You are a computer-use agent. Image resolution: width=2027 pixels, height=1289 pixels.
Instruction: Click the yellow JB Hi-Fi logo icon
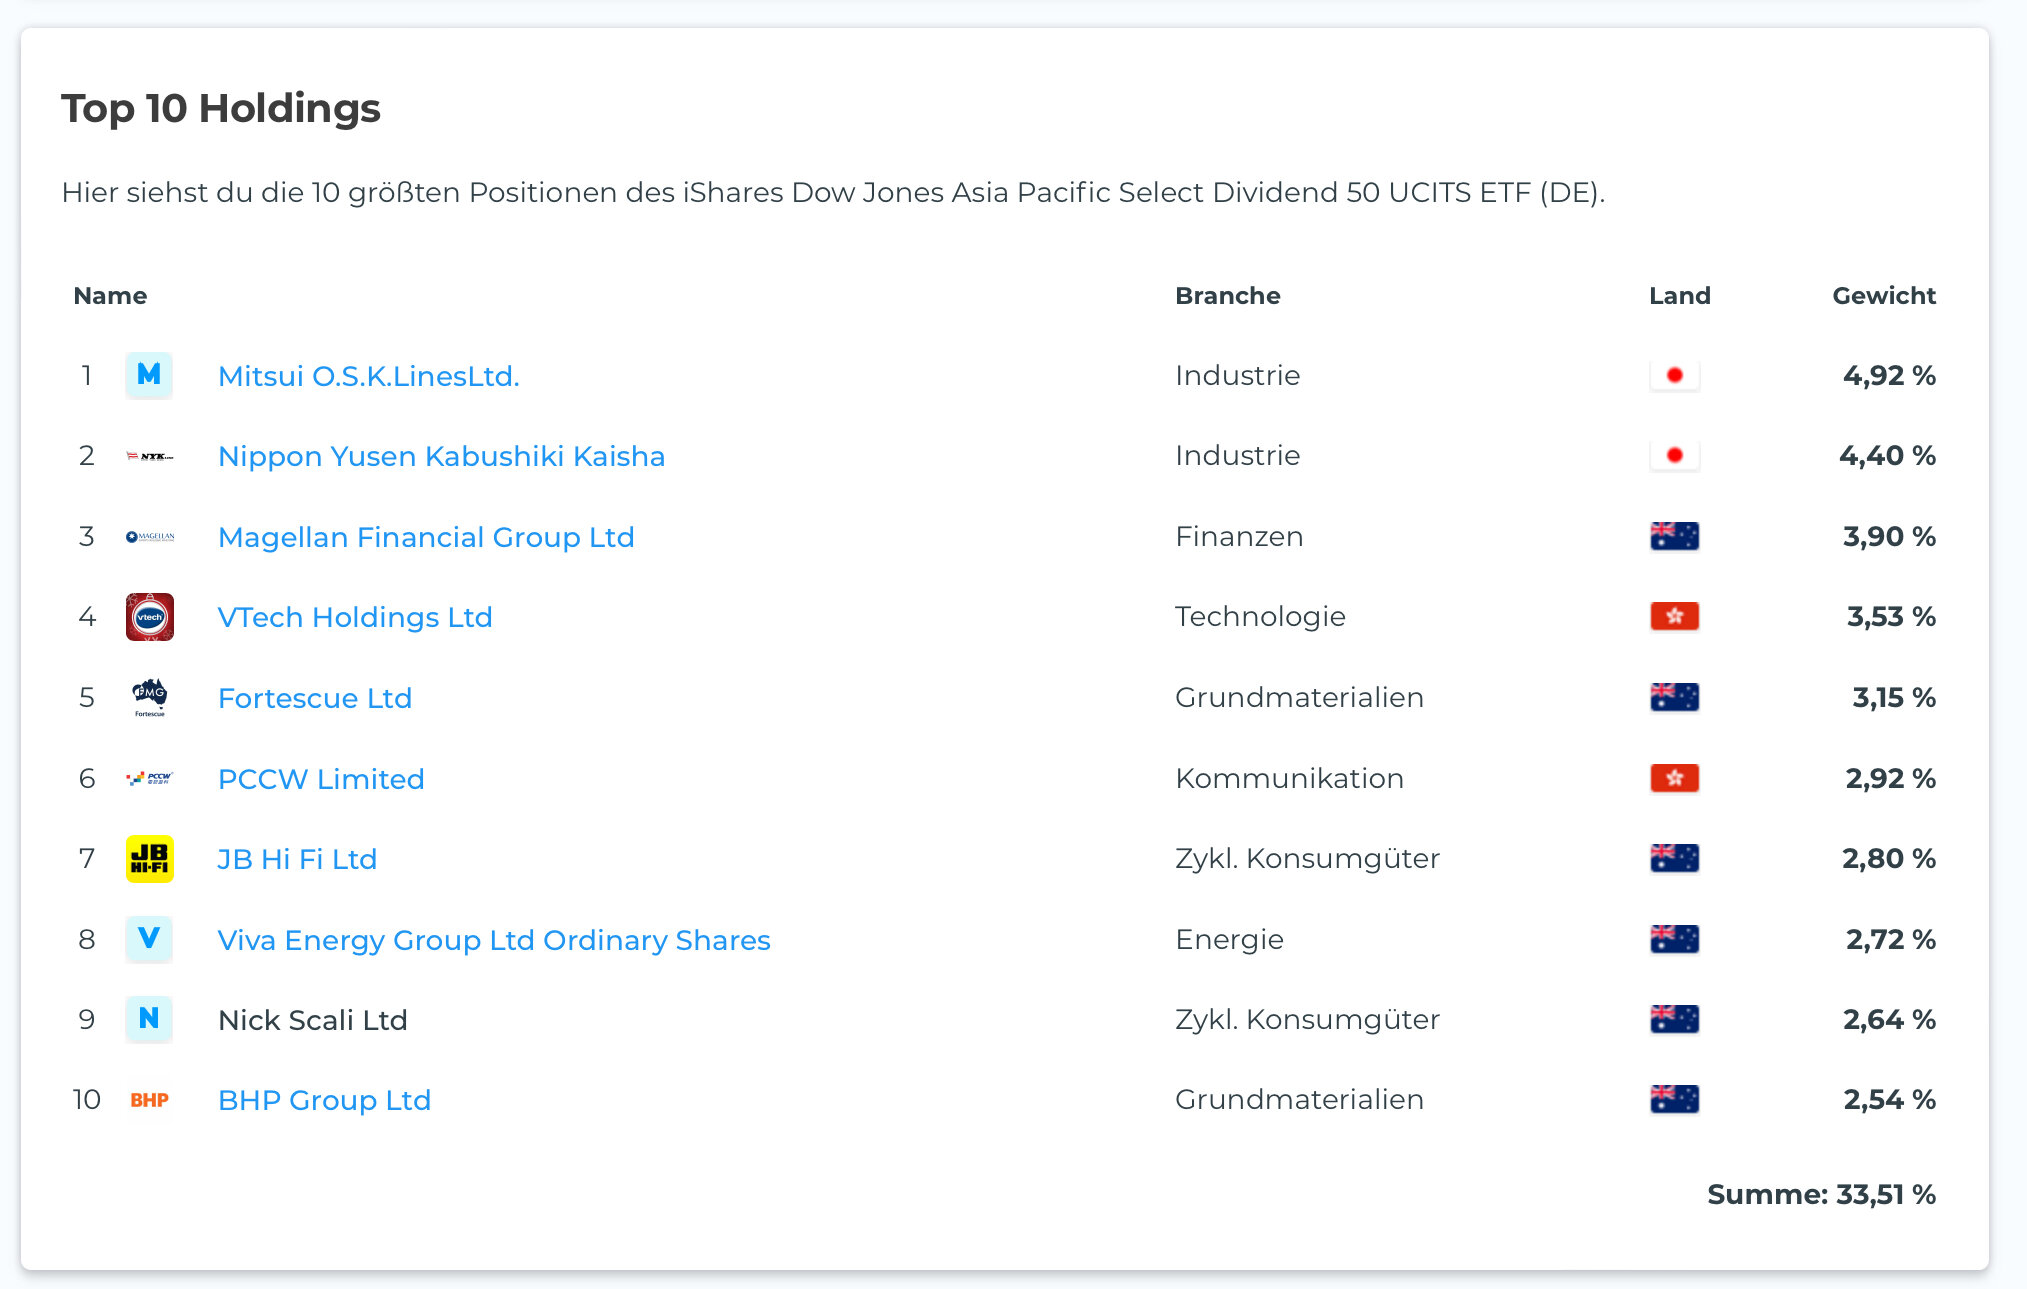tap(149, 859)
